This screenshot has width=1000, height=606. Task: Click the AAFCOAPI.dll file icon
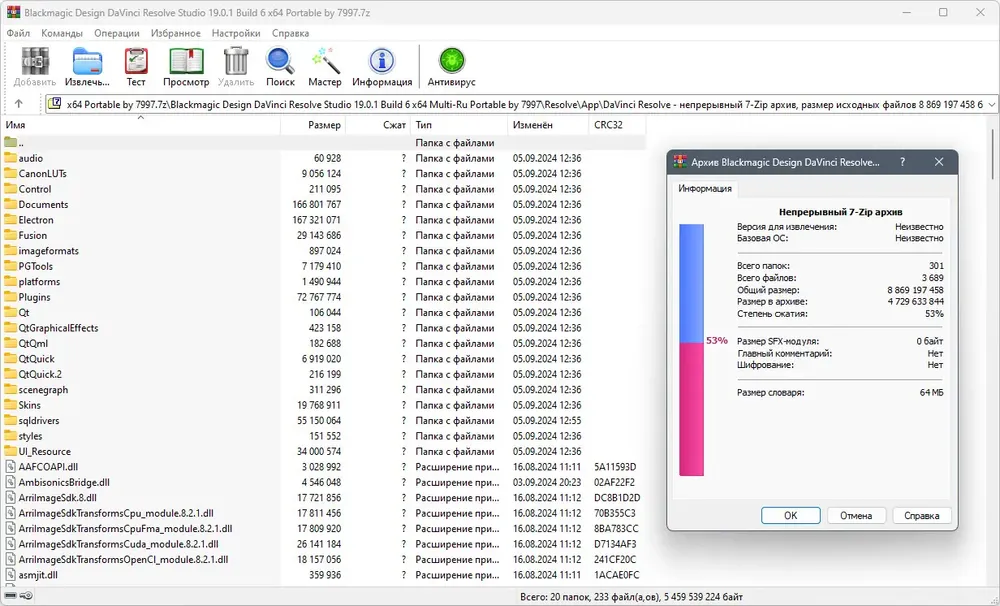coord(10,467)
